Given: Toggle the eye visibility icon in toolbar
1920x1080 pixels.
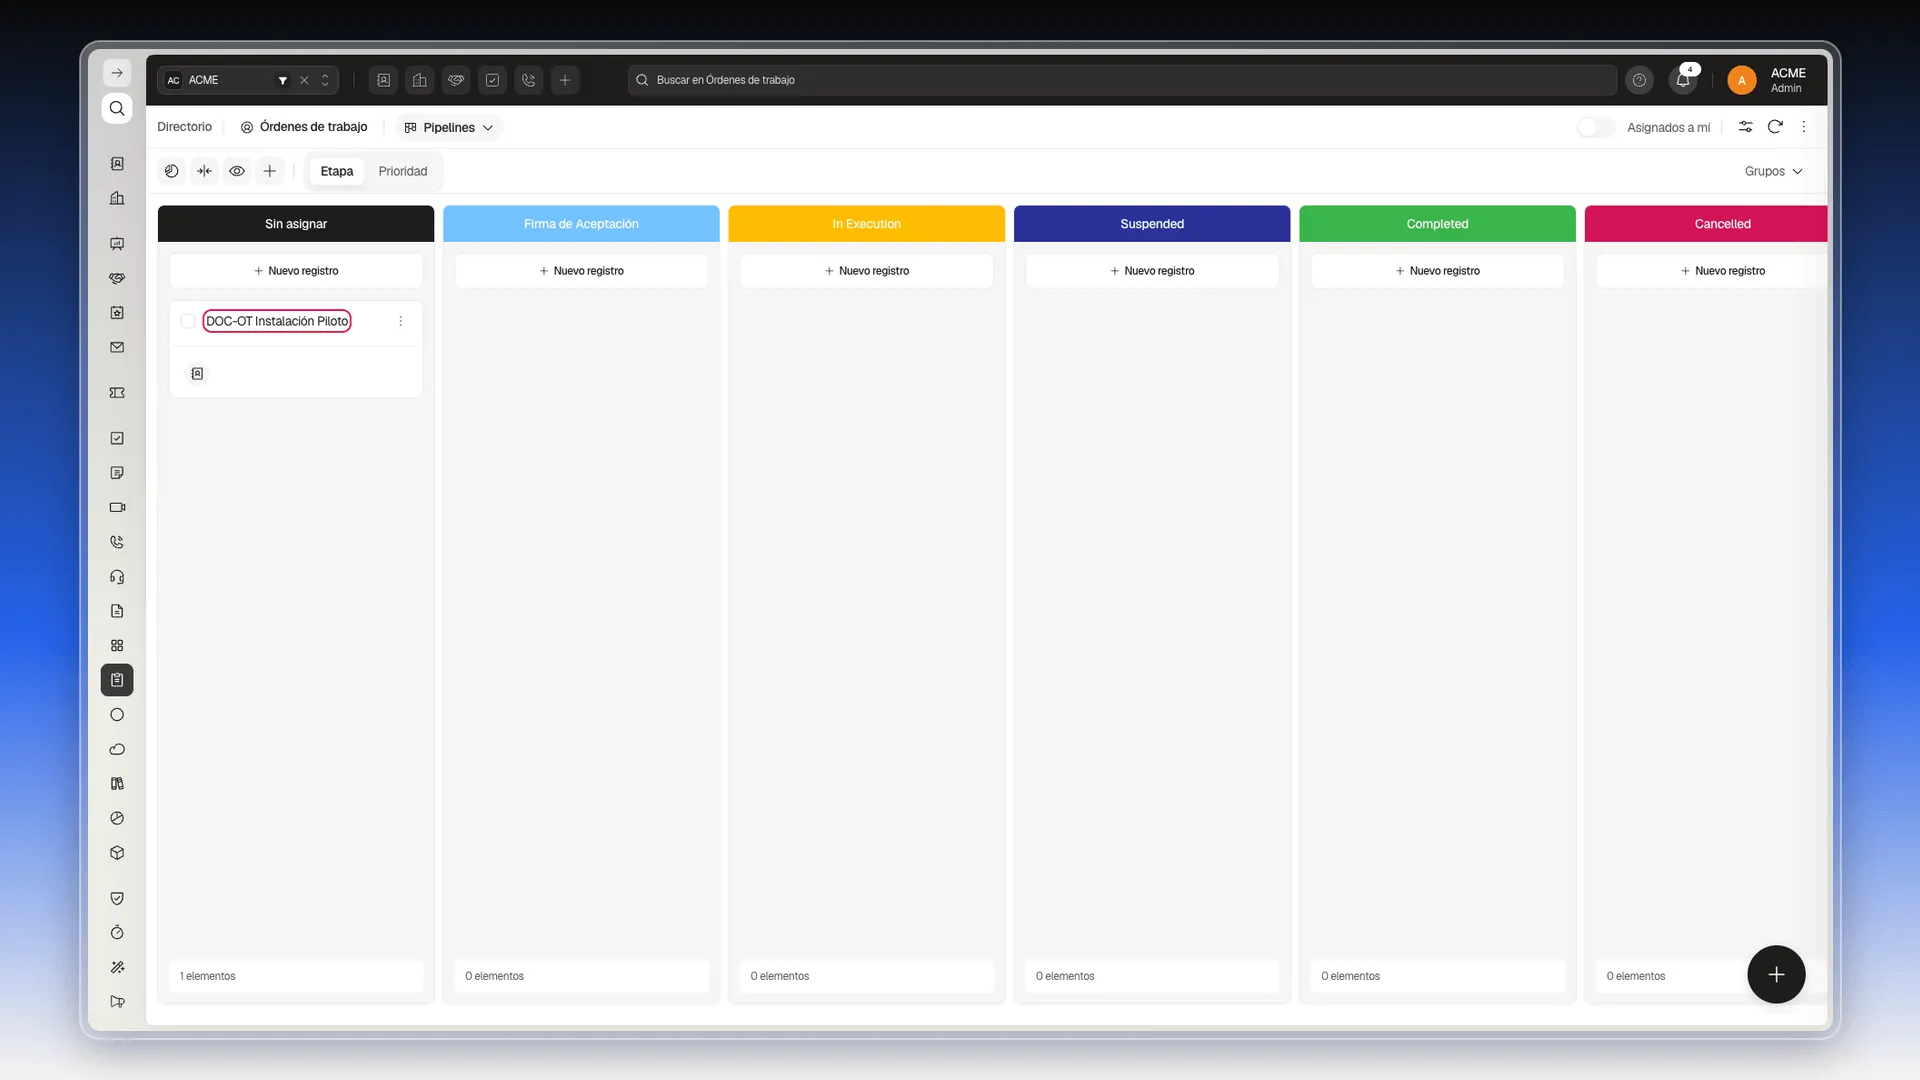Looking at the screenshot, I should (x=237, y=171).
